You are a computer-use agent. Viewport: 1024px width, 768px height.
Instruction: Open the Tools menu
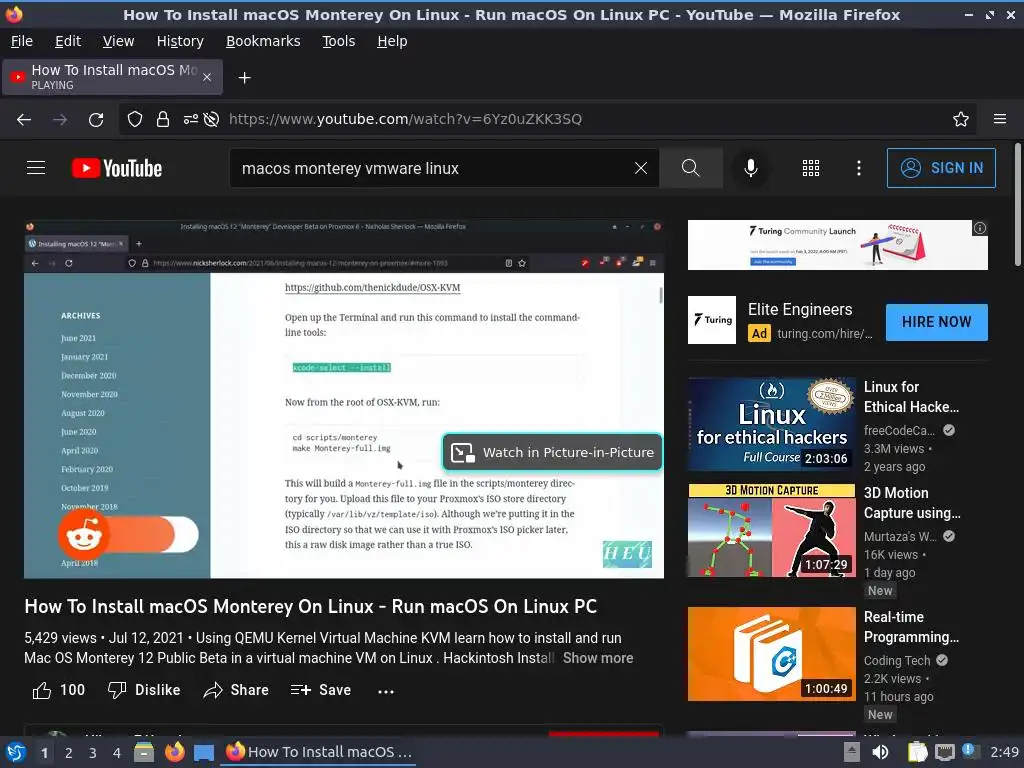coord(338,41)
